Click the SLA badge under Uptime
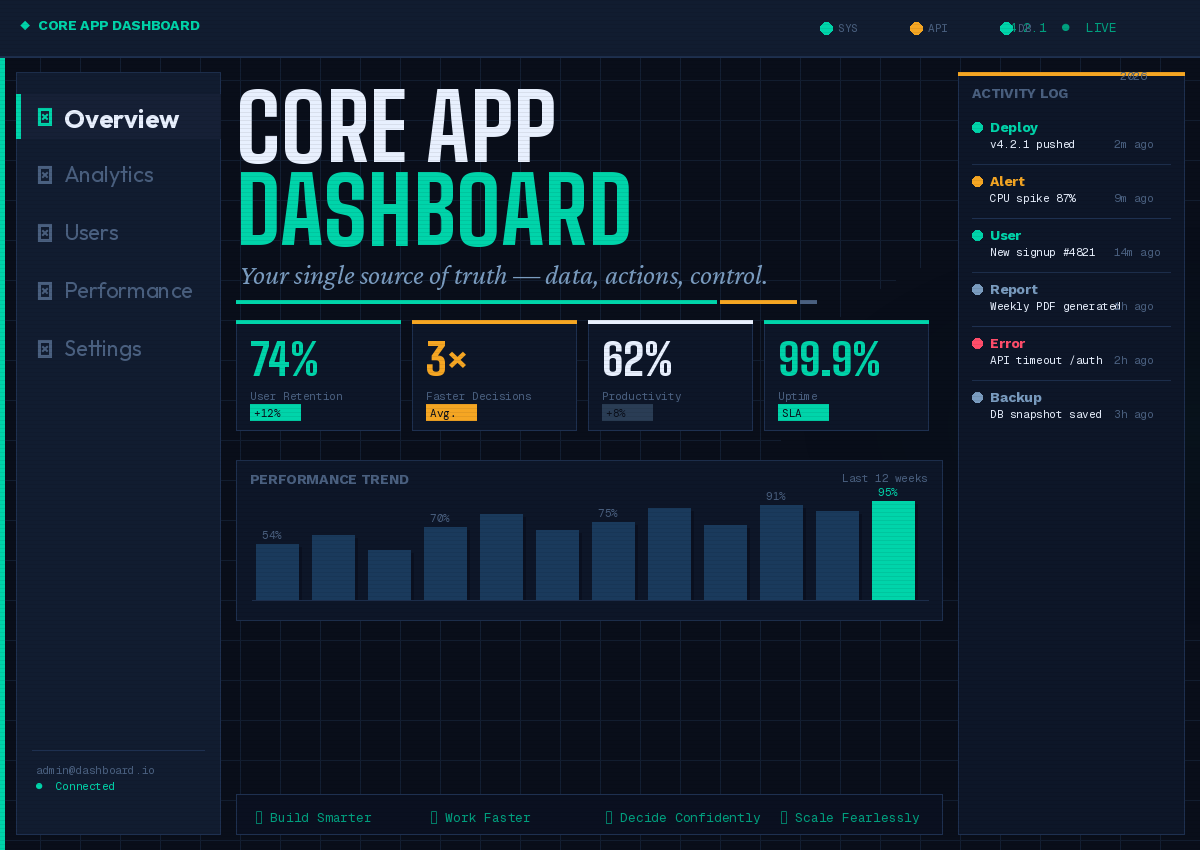The image size is (1200, 850). pyautogui.click(x=803, y=413)
